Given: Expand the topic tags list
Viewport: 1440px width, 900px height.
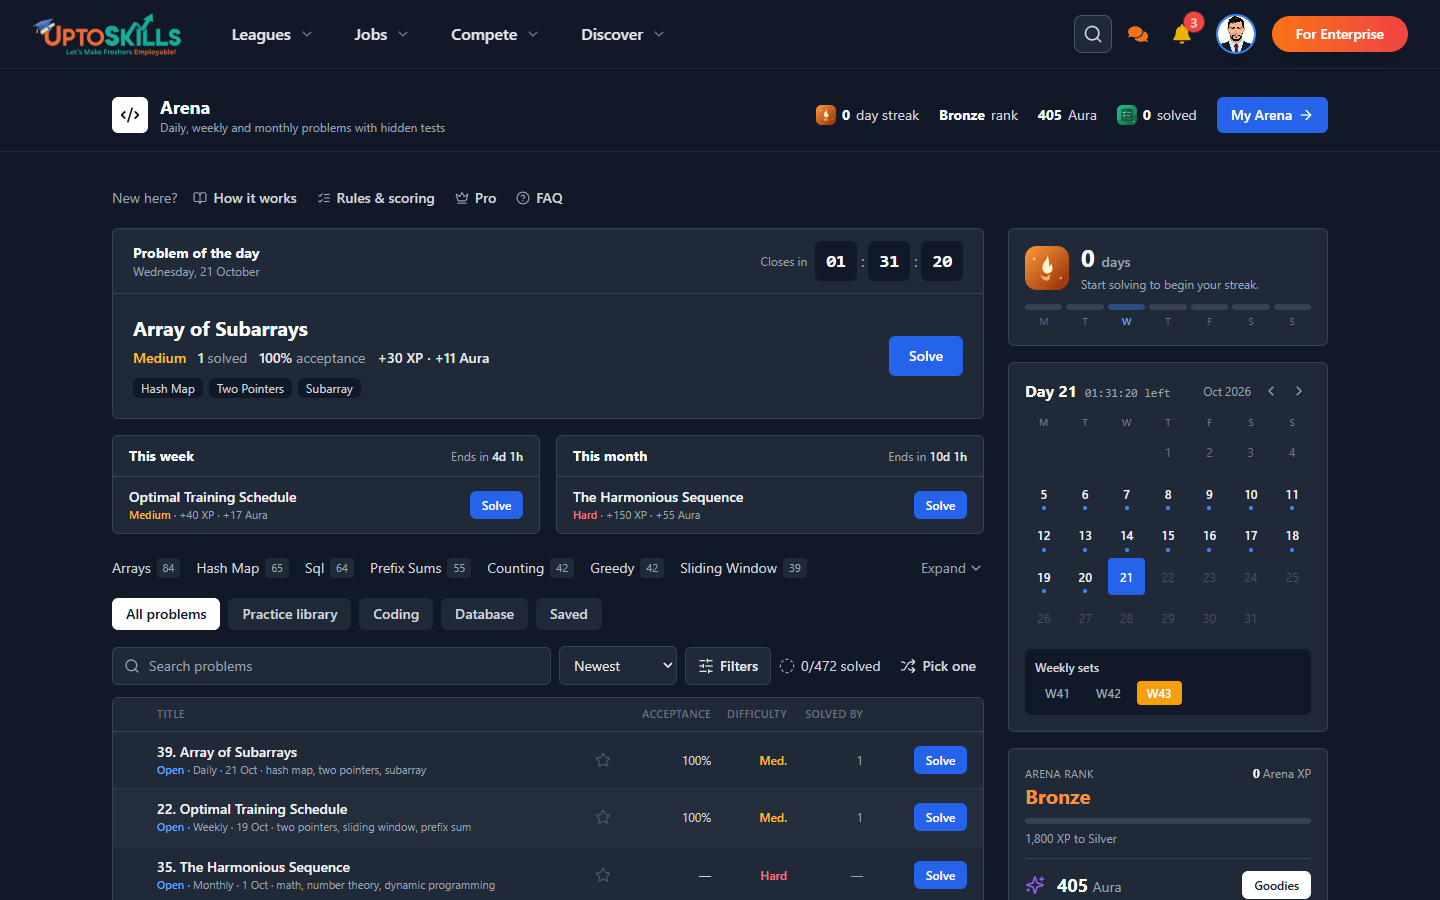Looking at the screenshot, I should (951, 568).
